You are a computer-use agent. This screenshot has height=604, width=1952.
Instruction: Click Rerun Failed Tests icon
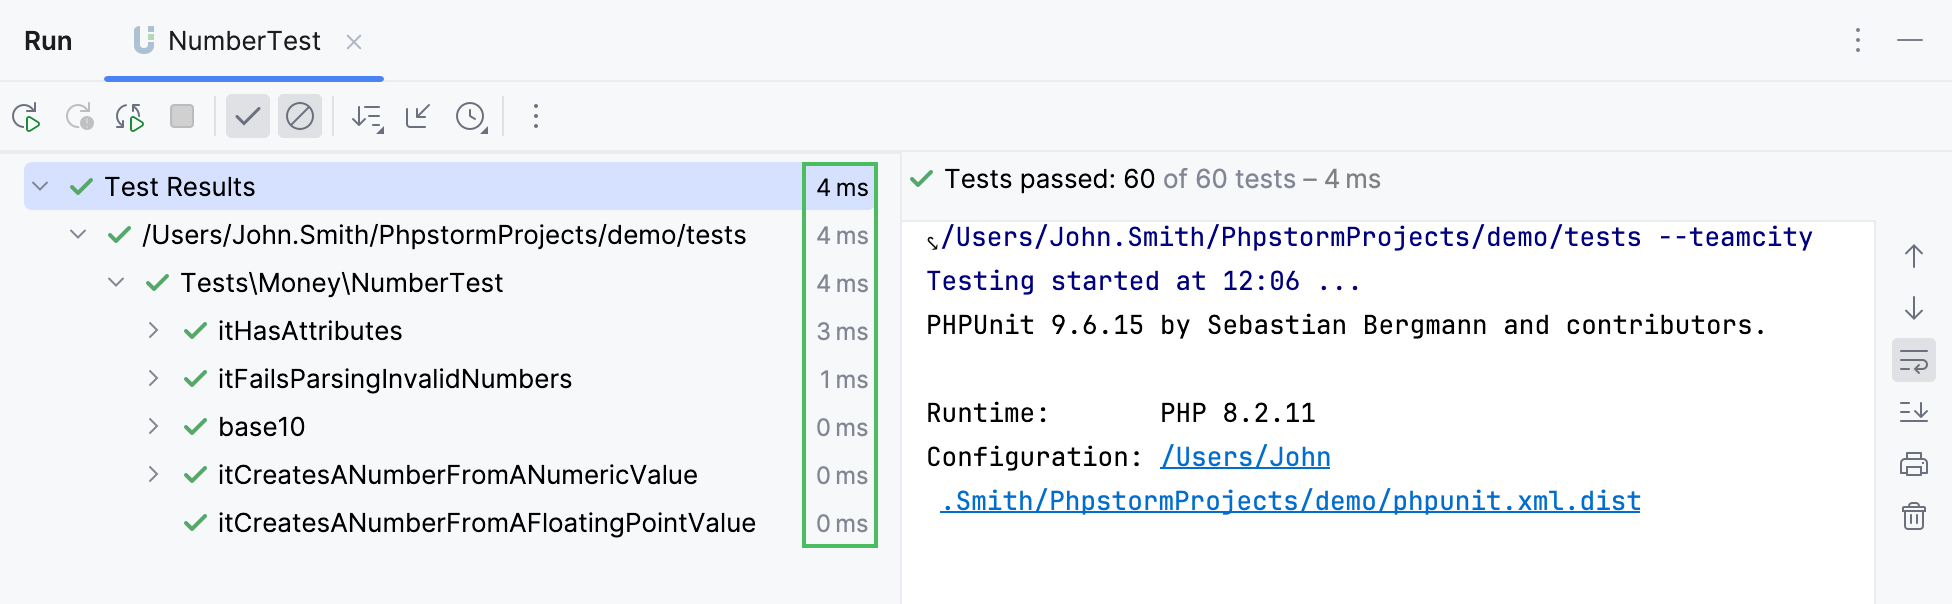pos(79,117)
